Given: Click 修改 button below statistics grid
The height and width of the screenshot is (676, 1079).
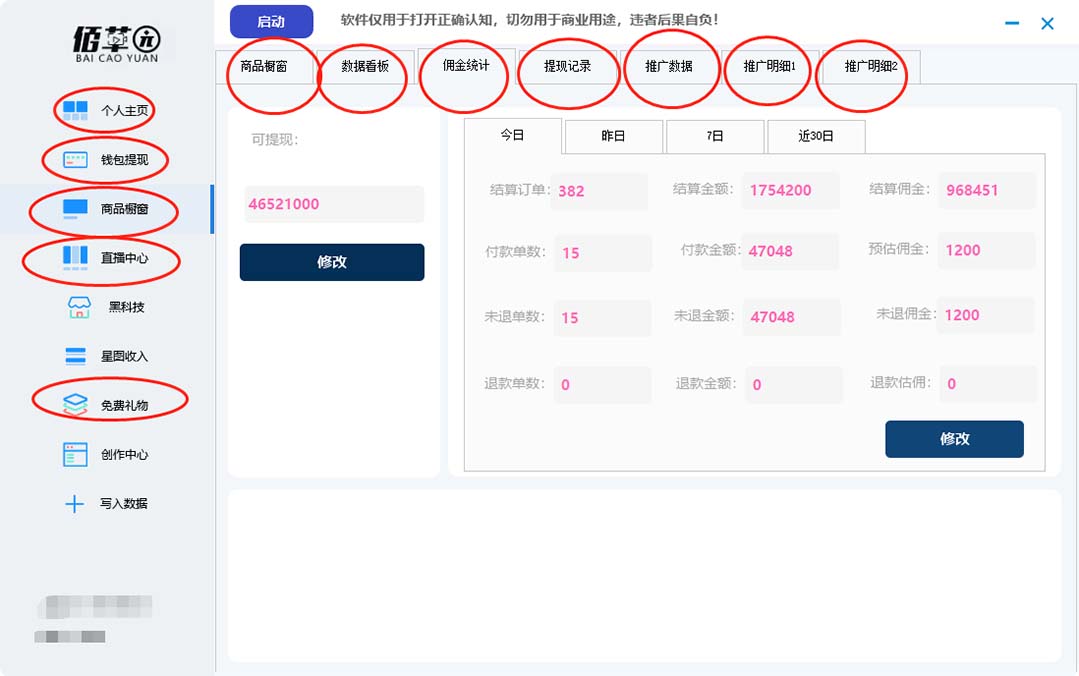Looking at the screenshot, I should pyautogui.click(x=954, y=439).
